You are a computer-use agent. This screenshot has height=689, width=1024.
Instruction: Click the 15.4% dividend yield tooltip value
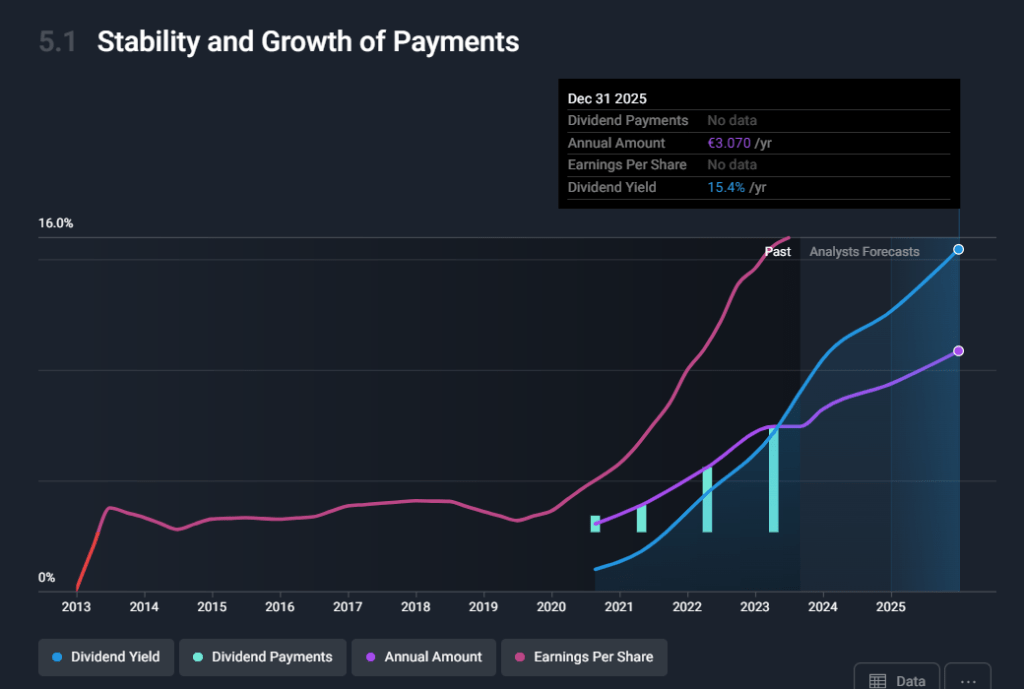[726, 187]
